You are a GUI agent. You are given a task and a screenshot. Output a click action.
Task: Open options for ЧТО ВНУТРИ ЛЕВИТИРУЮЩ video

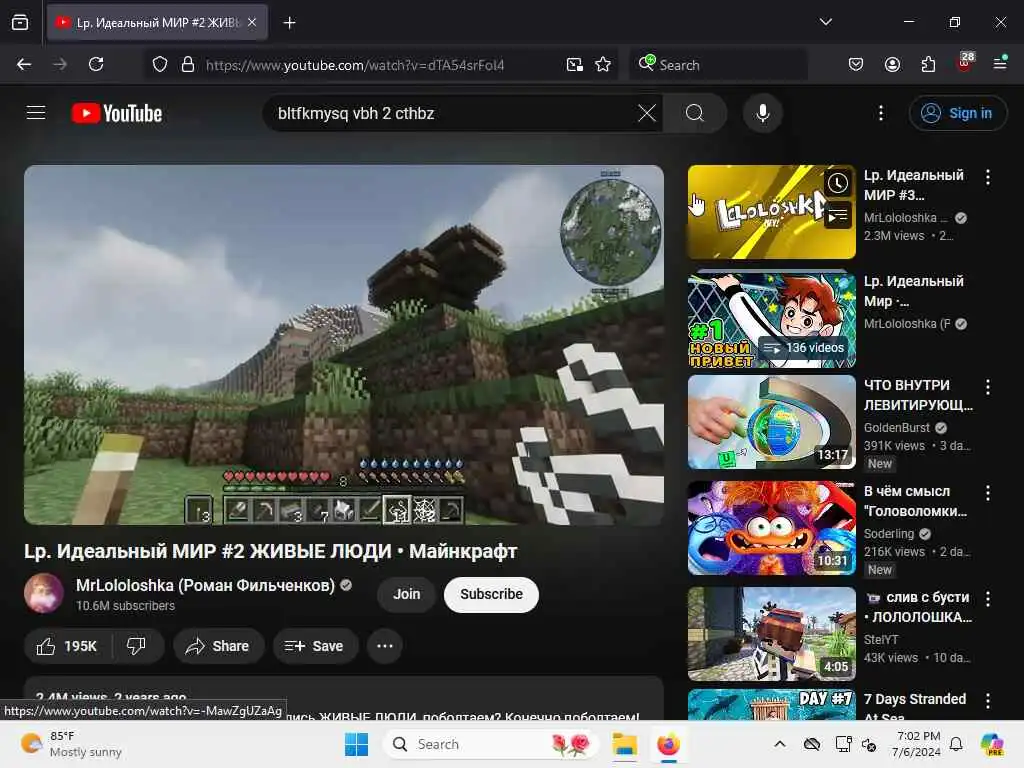(x=987, y=387)
